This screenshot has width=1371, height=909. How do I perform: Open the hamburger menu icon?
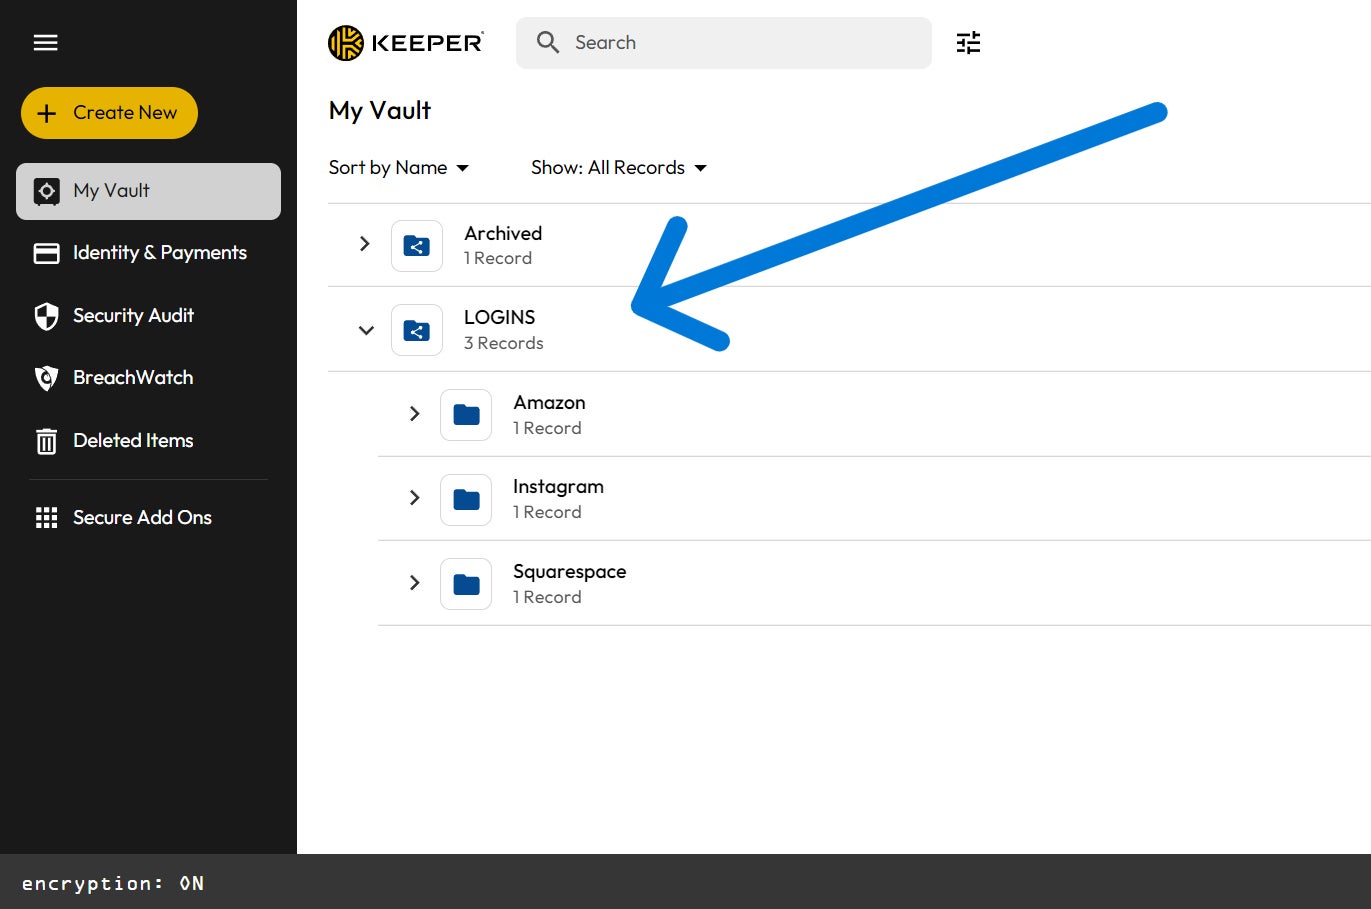tap(45, 42)
